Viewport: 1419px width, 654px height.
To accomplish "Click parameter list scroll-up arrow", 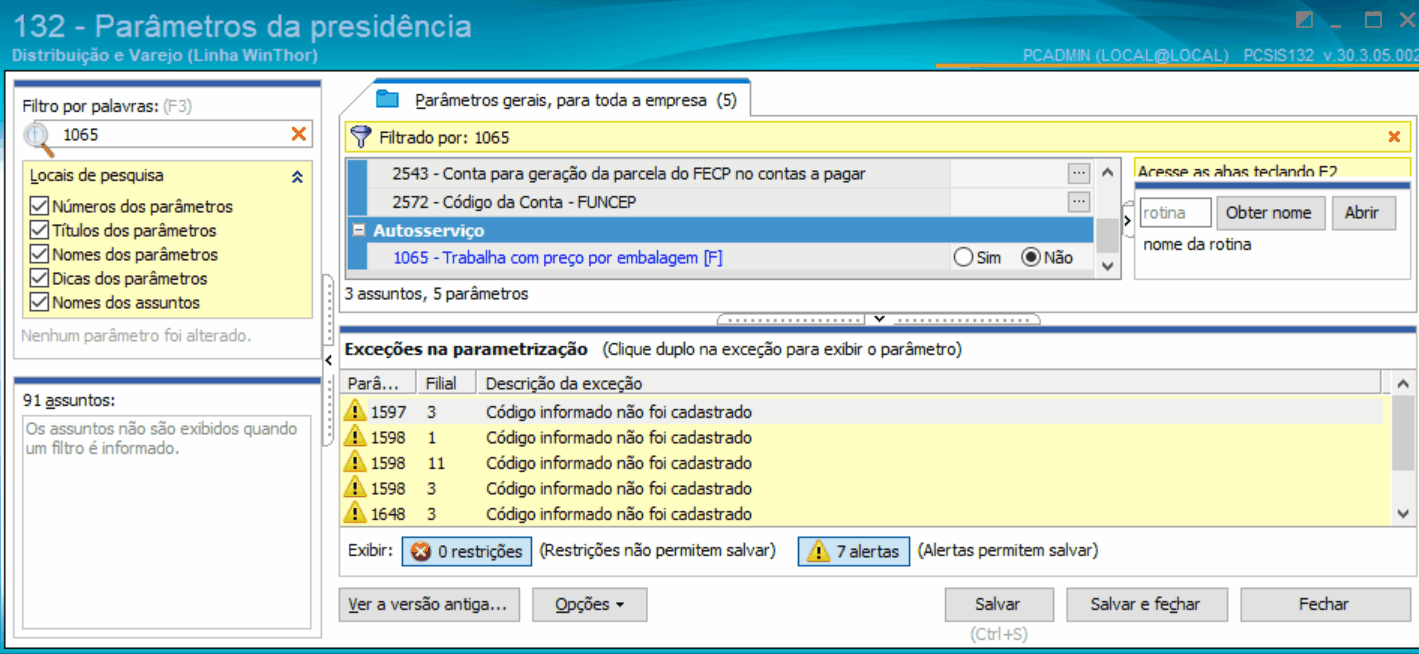I will click(x=1106, y=173).
